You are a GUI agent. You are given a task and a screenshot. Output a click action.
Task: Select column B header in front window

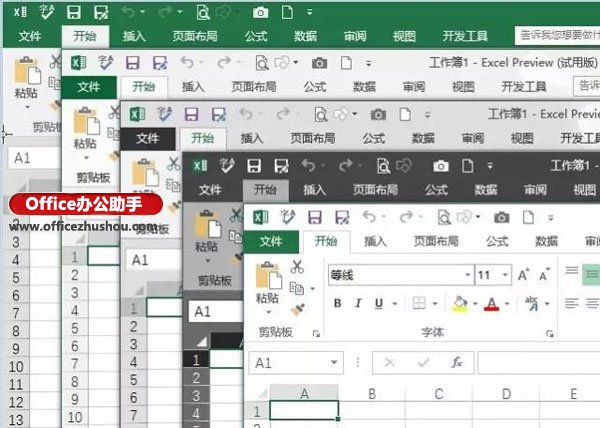[372, 393]
